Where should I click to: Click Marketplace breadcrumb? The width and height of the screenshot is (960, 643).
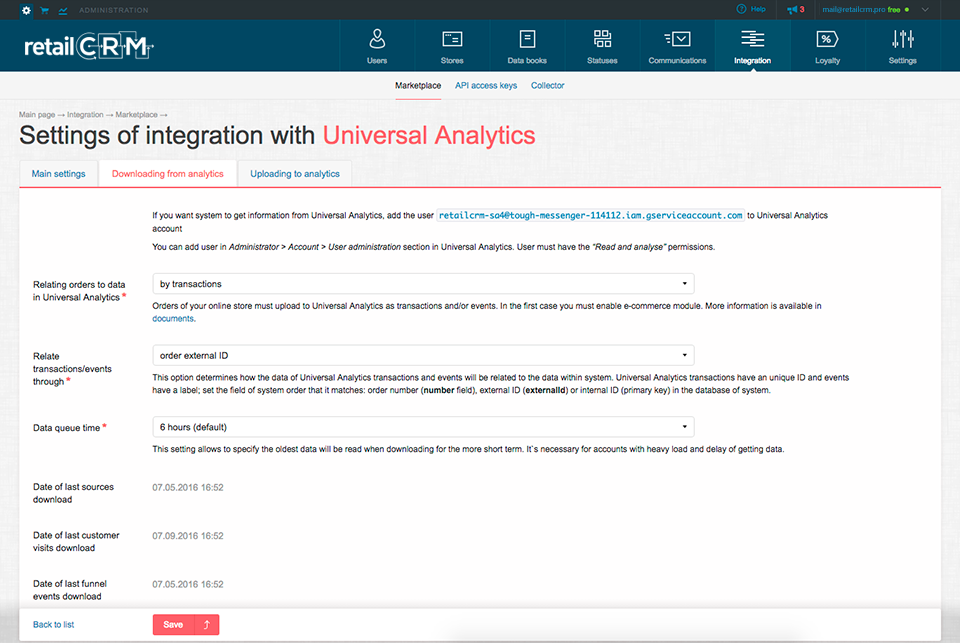pos(137,115)
